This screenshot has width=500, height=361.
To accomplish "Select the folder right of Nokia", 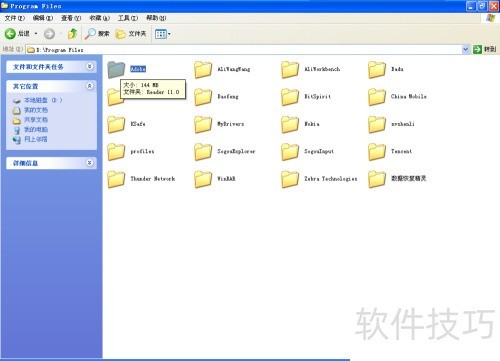I will click(x=392, y=124).
